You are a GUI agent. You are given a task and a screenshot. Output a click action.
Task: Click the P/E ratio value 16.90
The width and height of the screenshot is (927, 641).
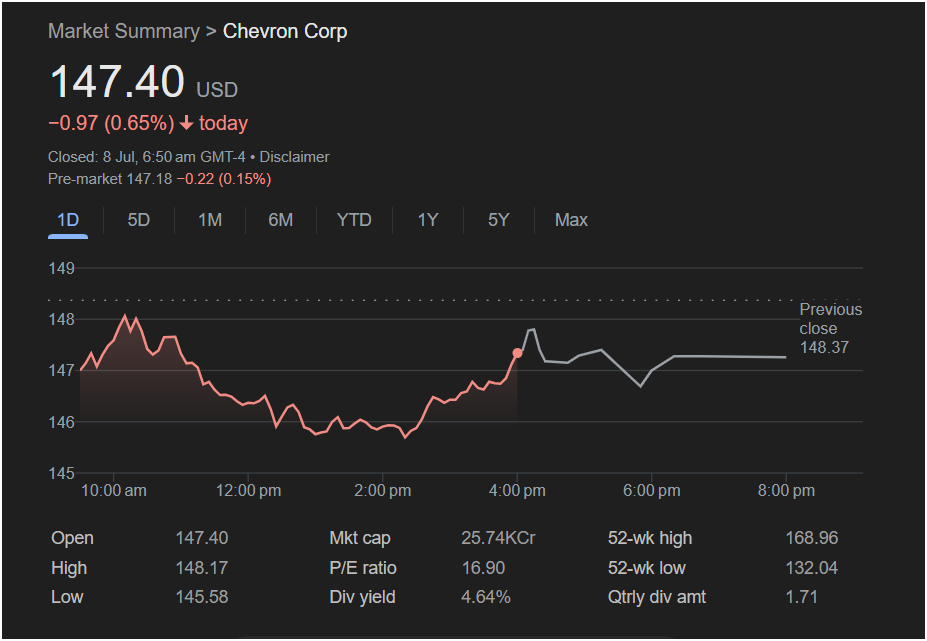tap(483, 568)
